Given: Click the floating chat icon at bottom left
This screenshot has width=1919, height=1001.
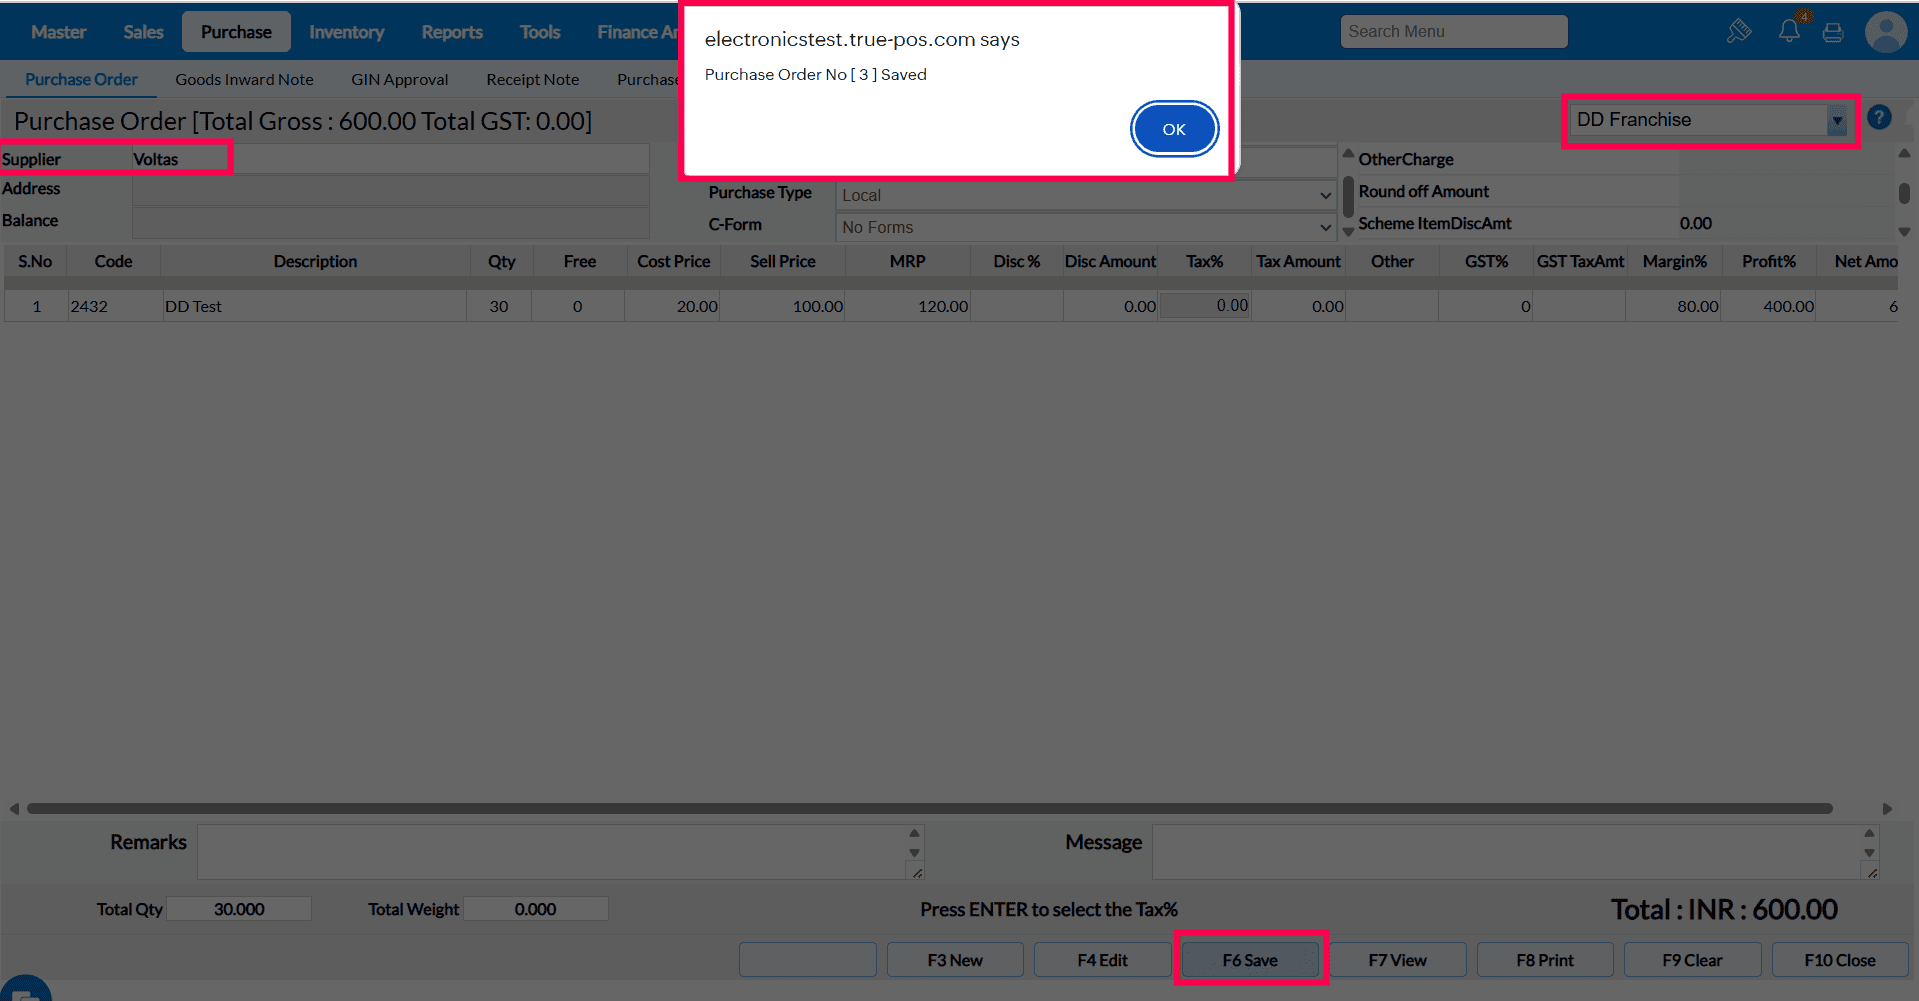Looking at the screenshot, I should click(25, 988).
